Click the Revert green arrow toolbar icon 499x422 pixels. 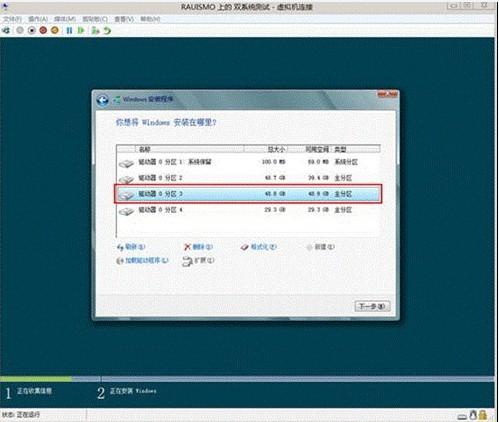(107, 31)
